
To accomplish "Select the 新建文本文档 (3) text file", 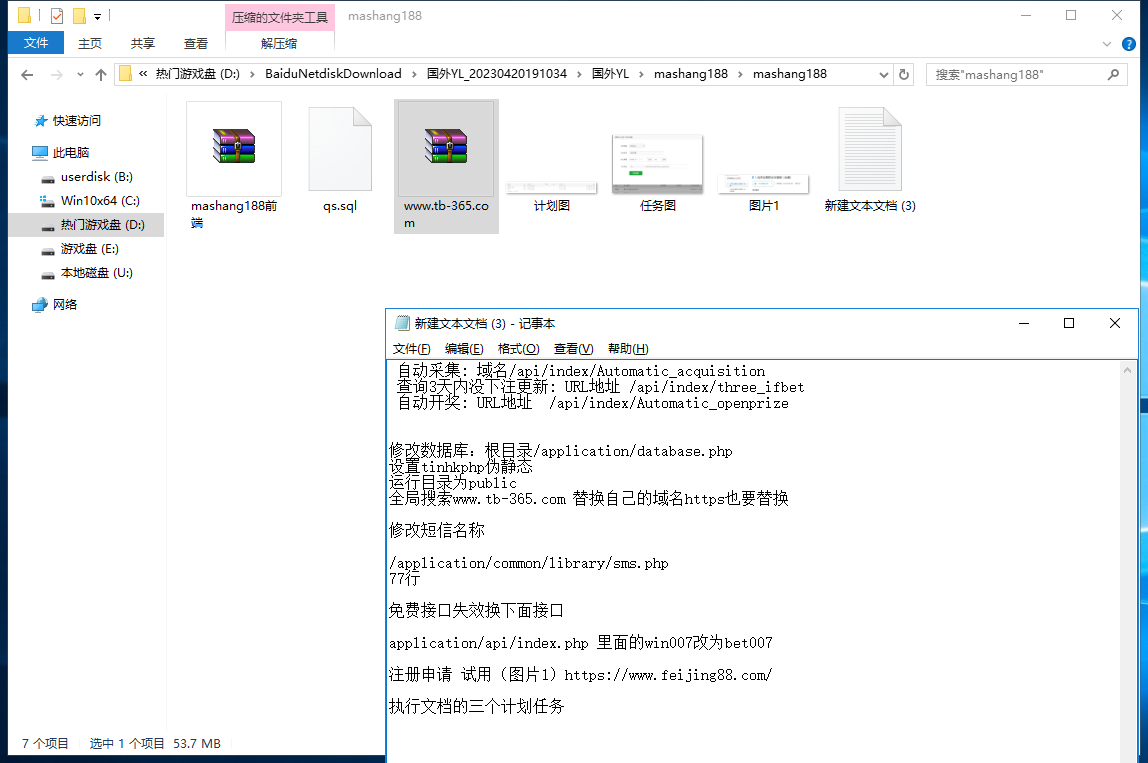I will coord(869,148).
